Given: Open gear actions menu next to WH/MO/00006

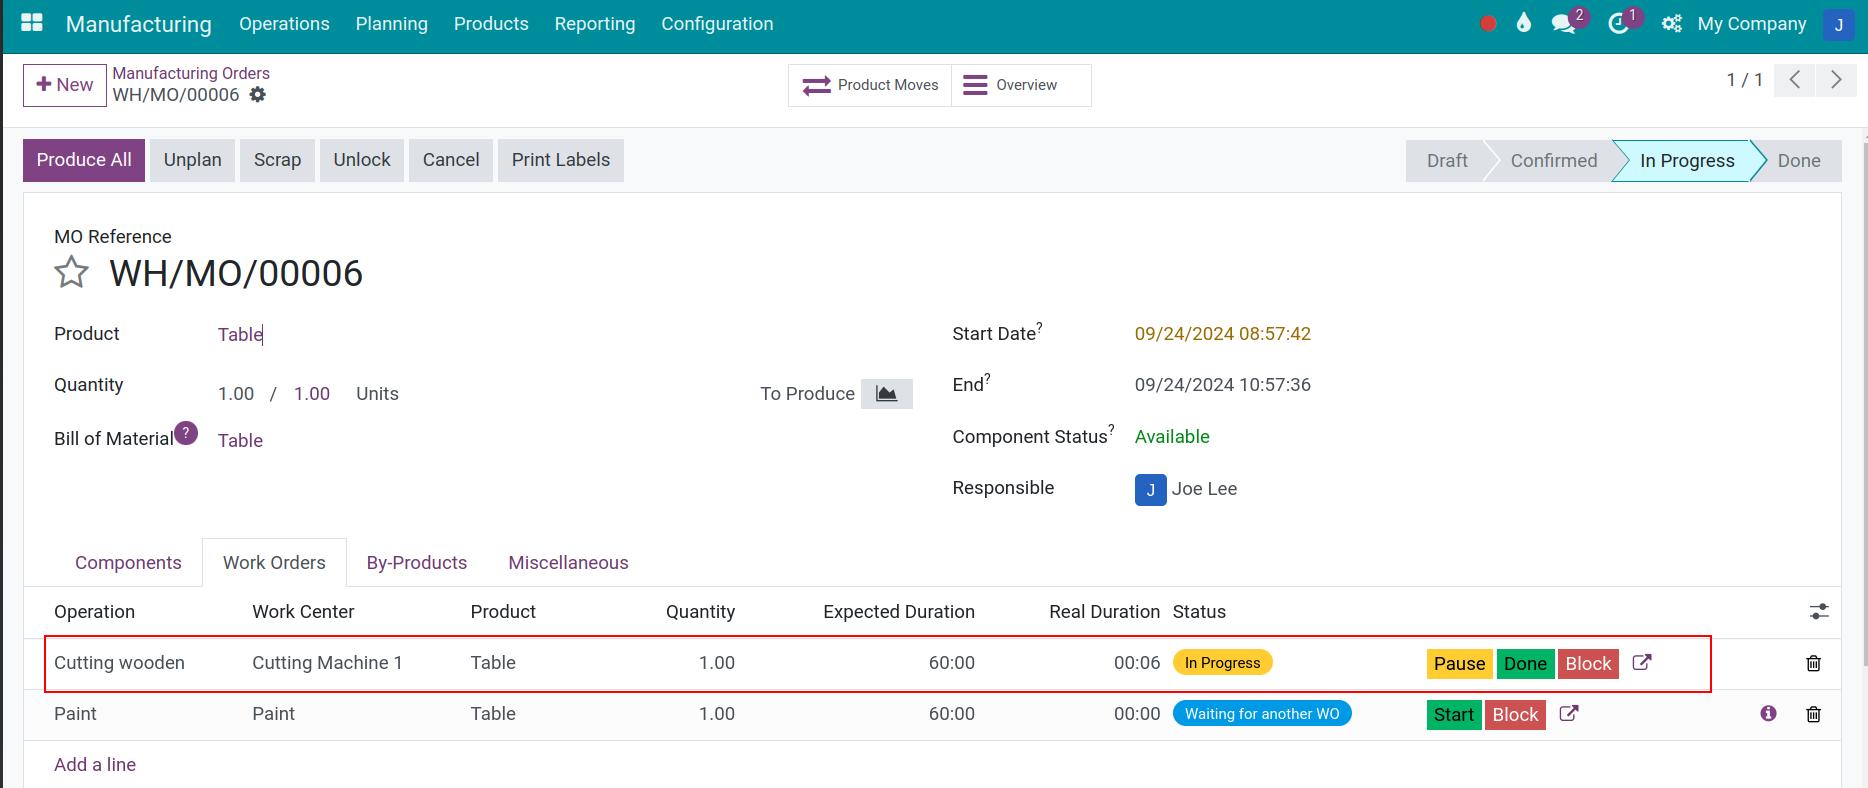Looking at the screenshot, I should pyautogui.click(x=258, y=95).
